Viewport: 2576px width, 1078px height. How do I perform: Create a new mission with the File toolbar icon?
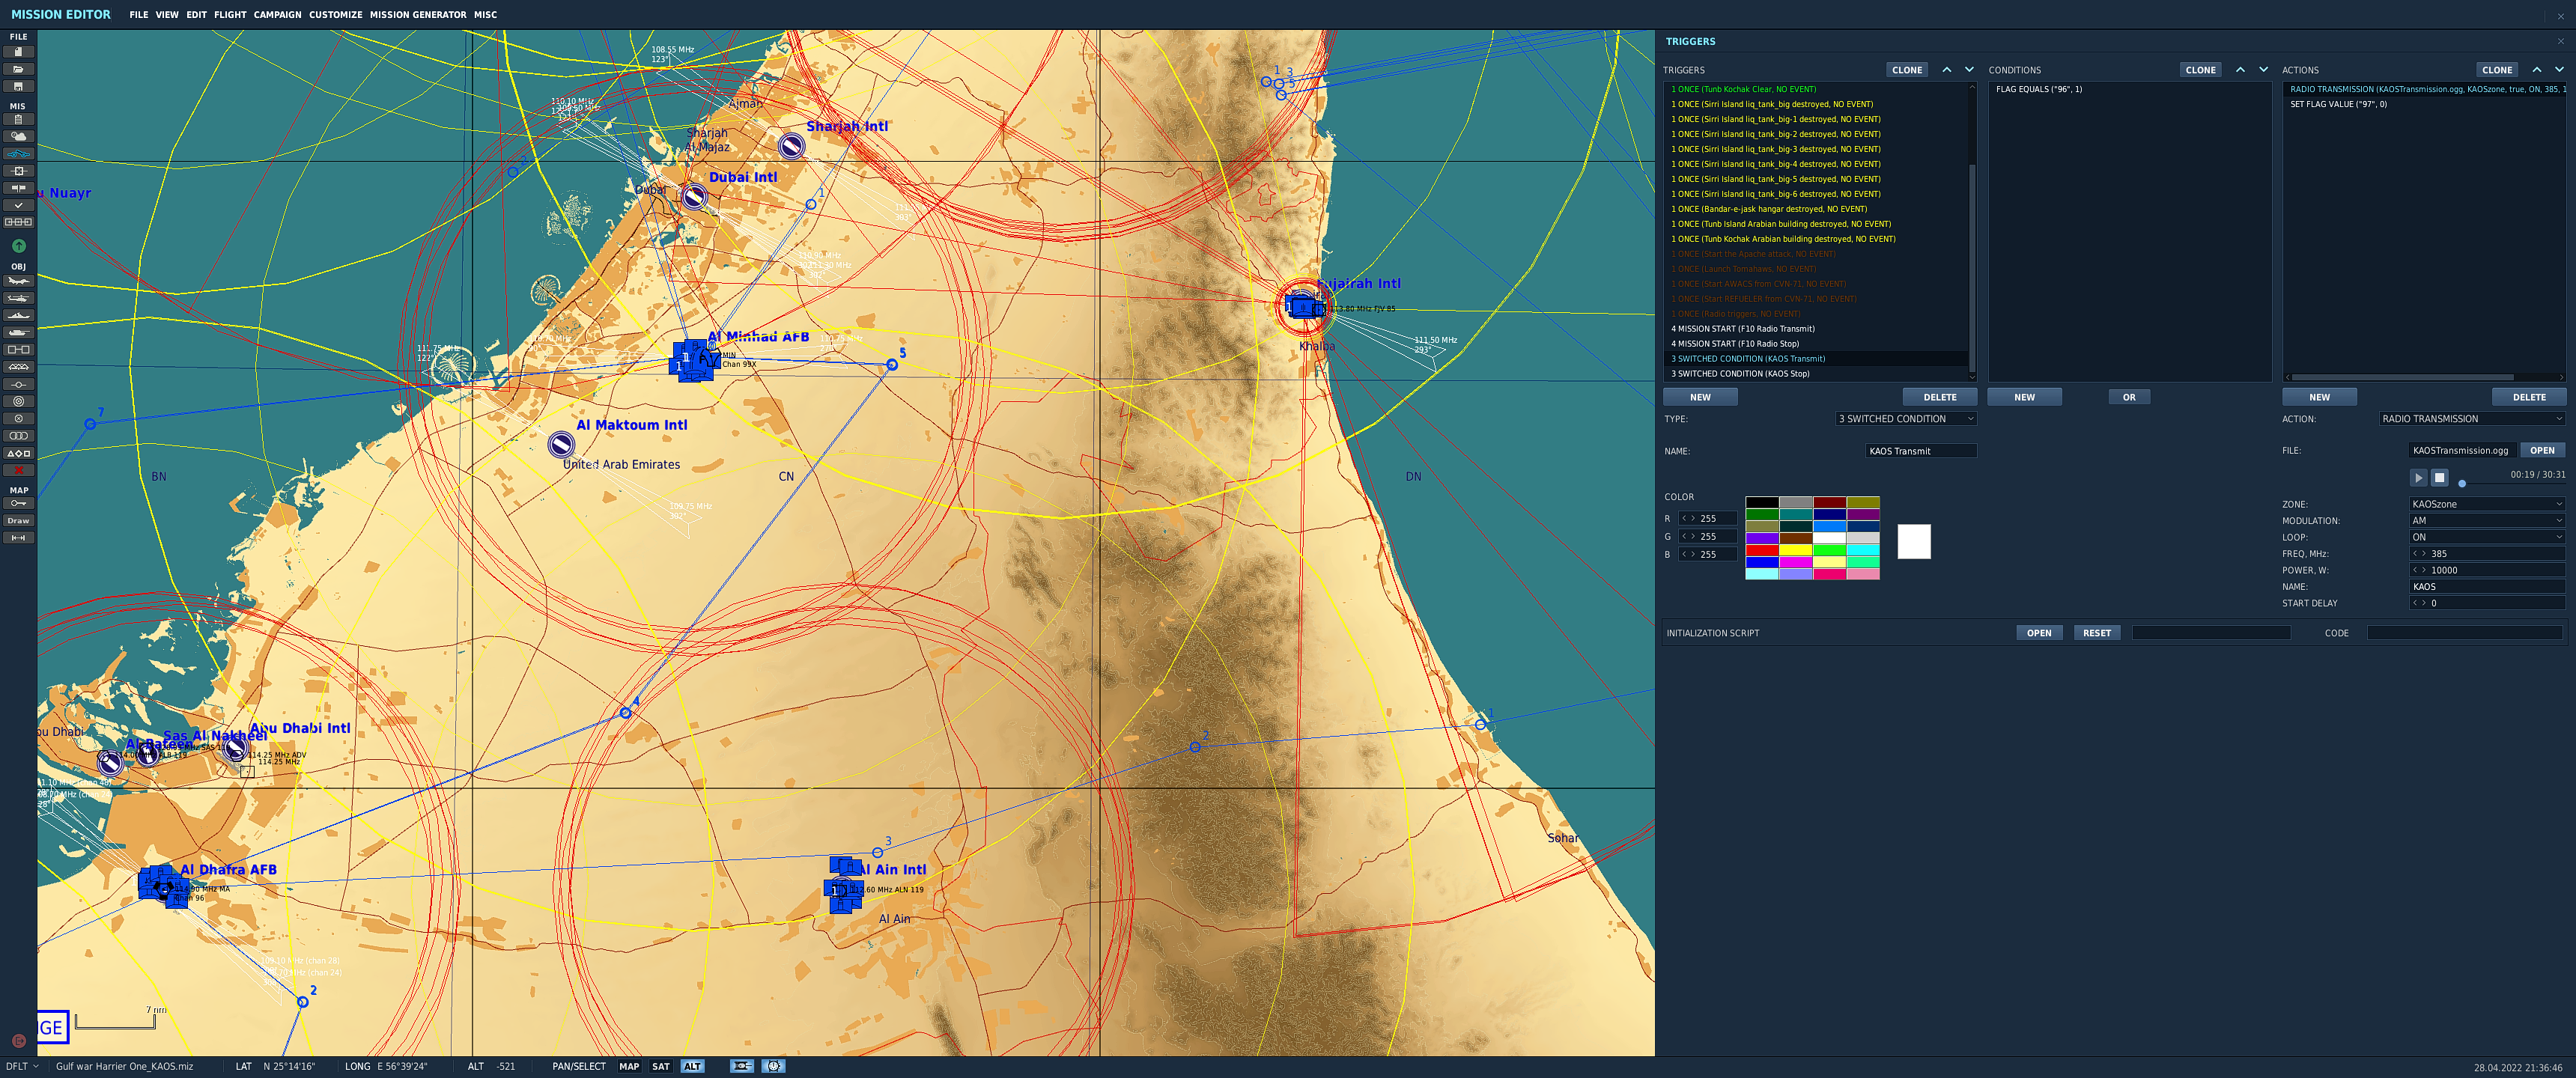click(x=18, y=52)
